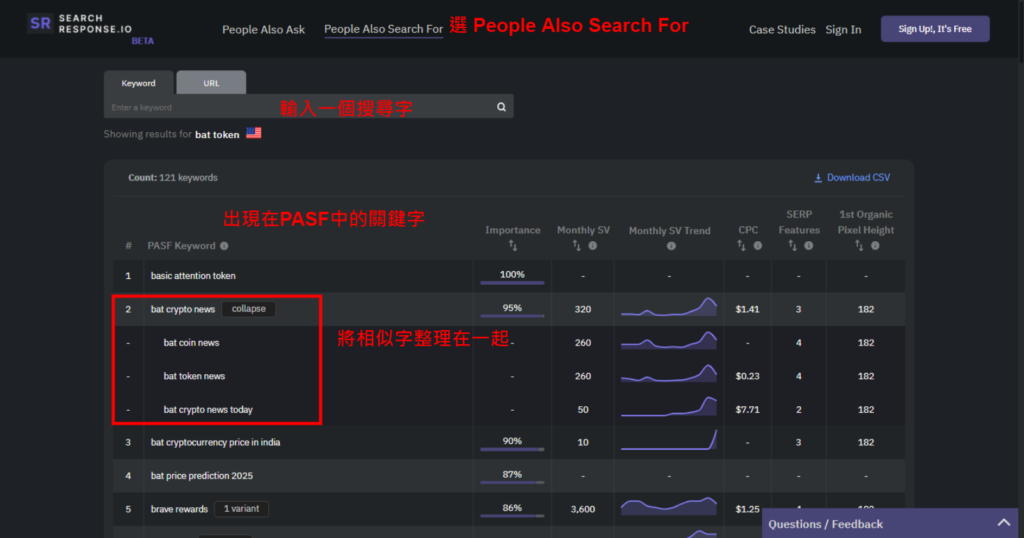Click the Monthly SV info icon

coord(592,246)
